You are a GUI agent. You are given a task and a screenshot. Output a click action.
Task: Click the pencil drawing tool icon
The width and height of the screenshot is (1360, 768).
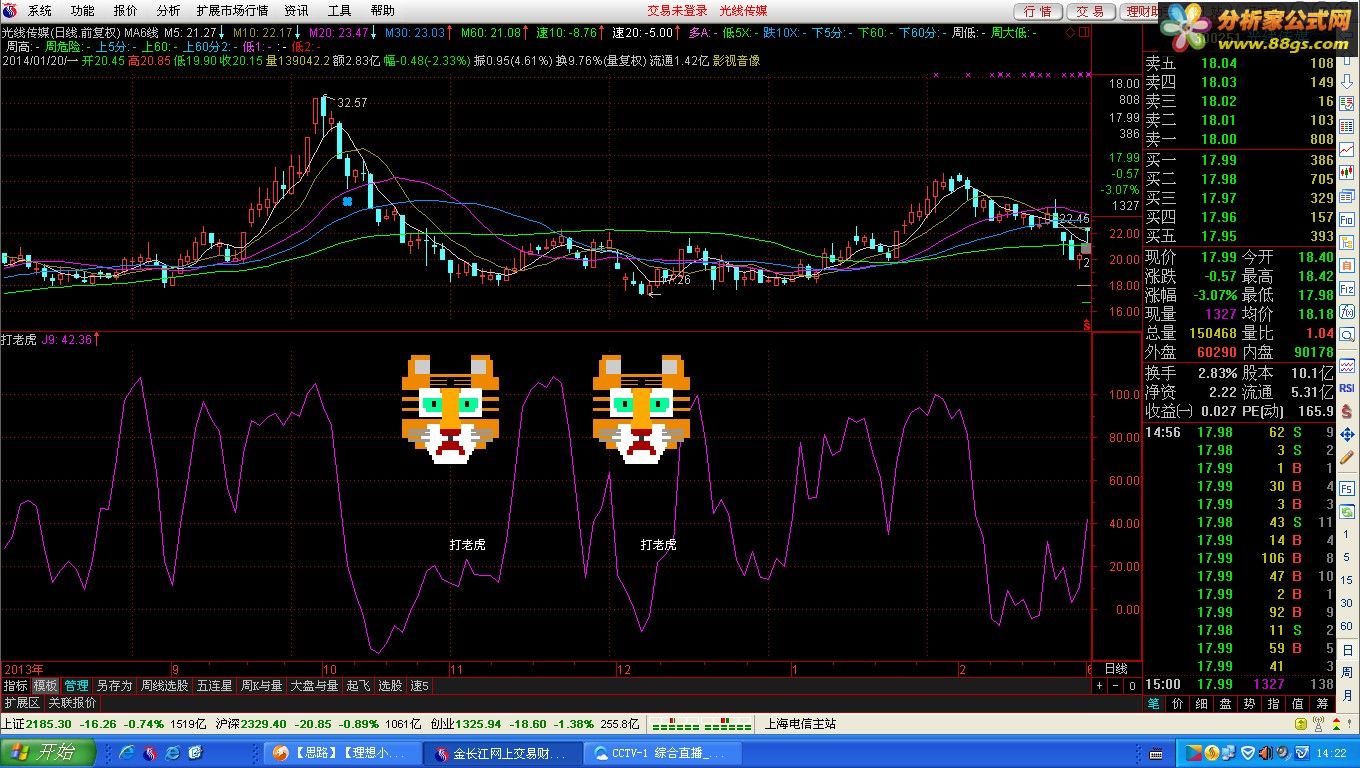(1347, 457)
